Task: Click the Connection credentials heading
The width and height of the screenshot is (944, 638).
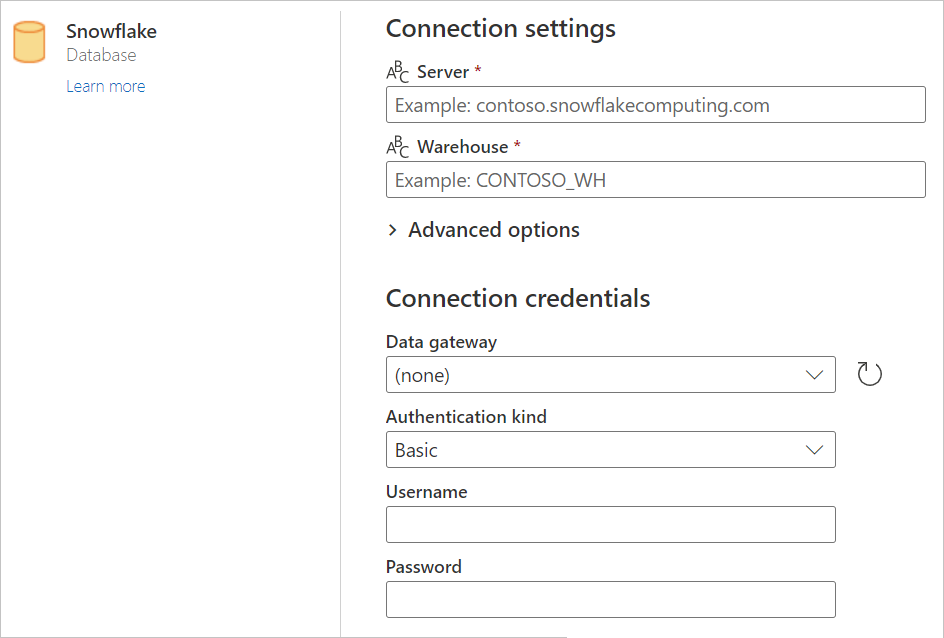Action: tap(517, 298)
